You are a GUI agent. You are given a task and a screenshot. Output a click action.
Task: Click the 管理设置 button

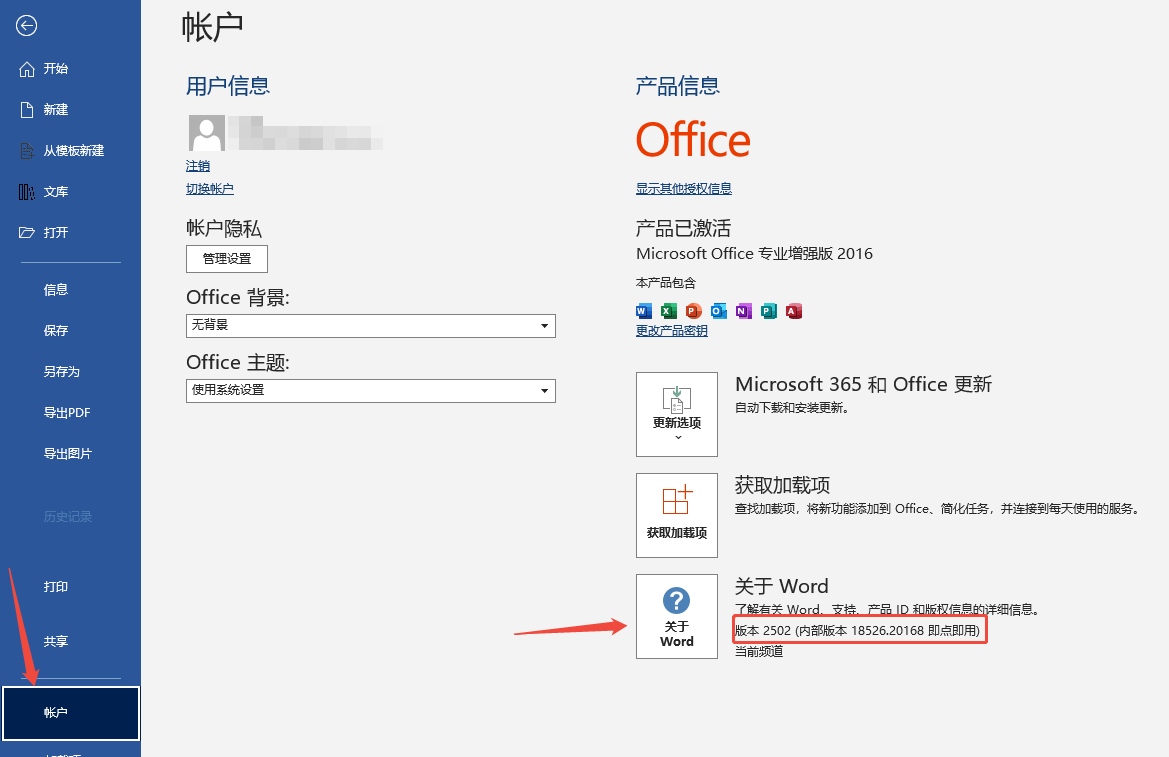[x=227, y=259]
